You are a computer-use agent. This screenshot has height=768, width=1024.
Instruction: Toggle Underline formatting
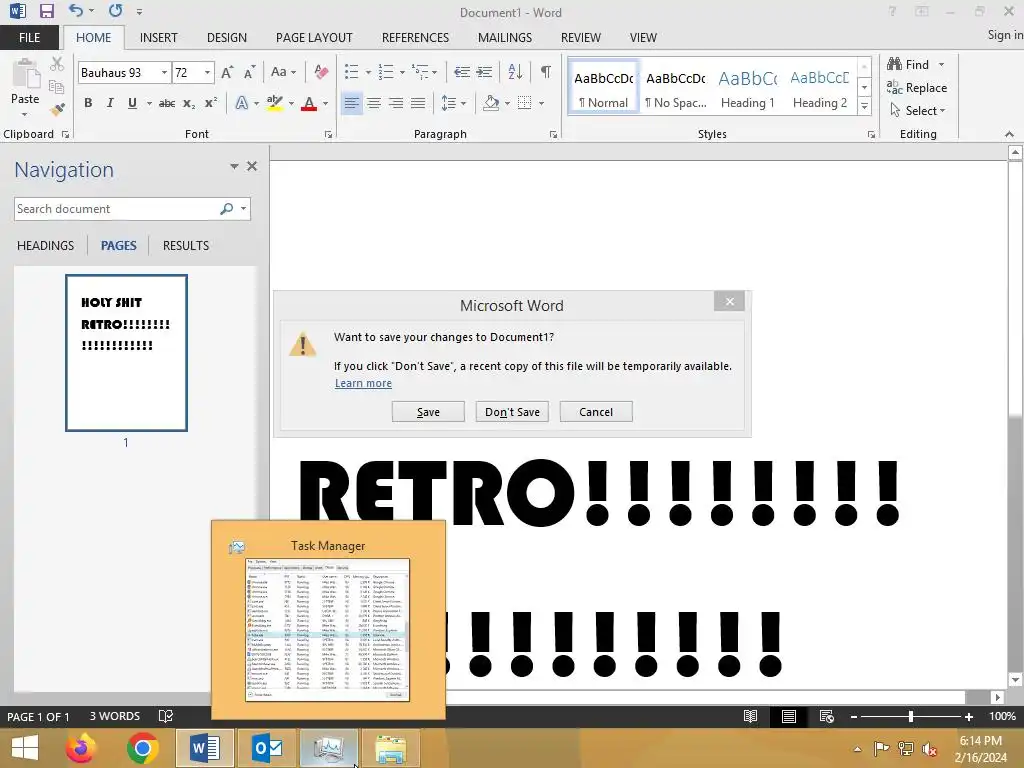point(132,103)
